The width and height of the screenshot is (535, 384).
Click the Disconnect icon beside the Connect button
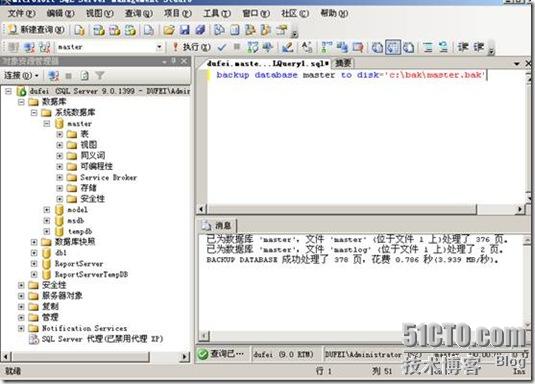tap(53, 75)
